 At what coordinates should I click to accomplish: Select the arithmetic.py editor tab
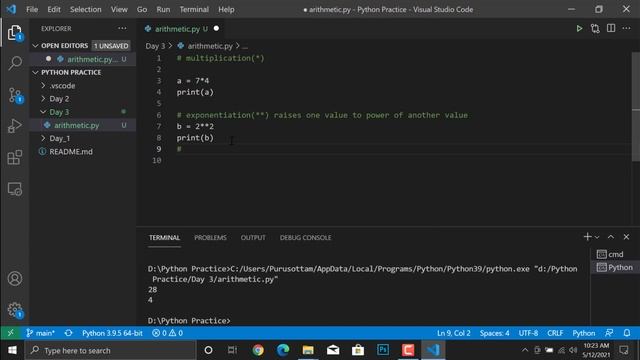(x=181, y=29)
